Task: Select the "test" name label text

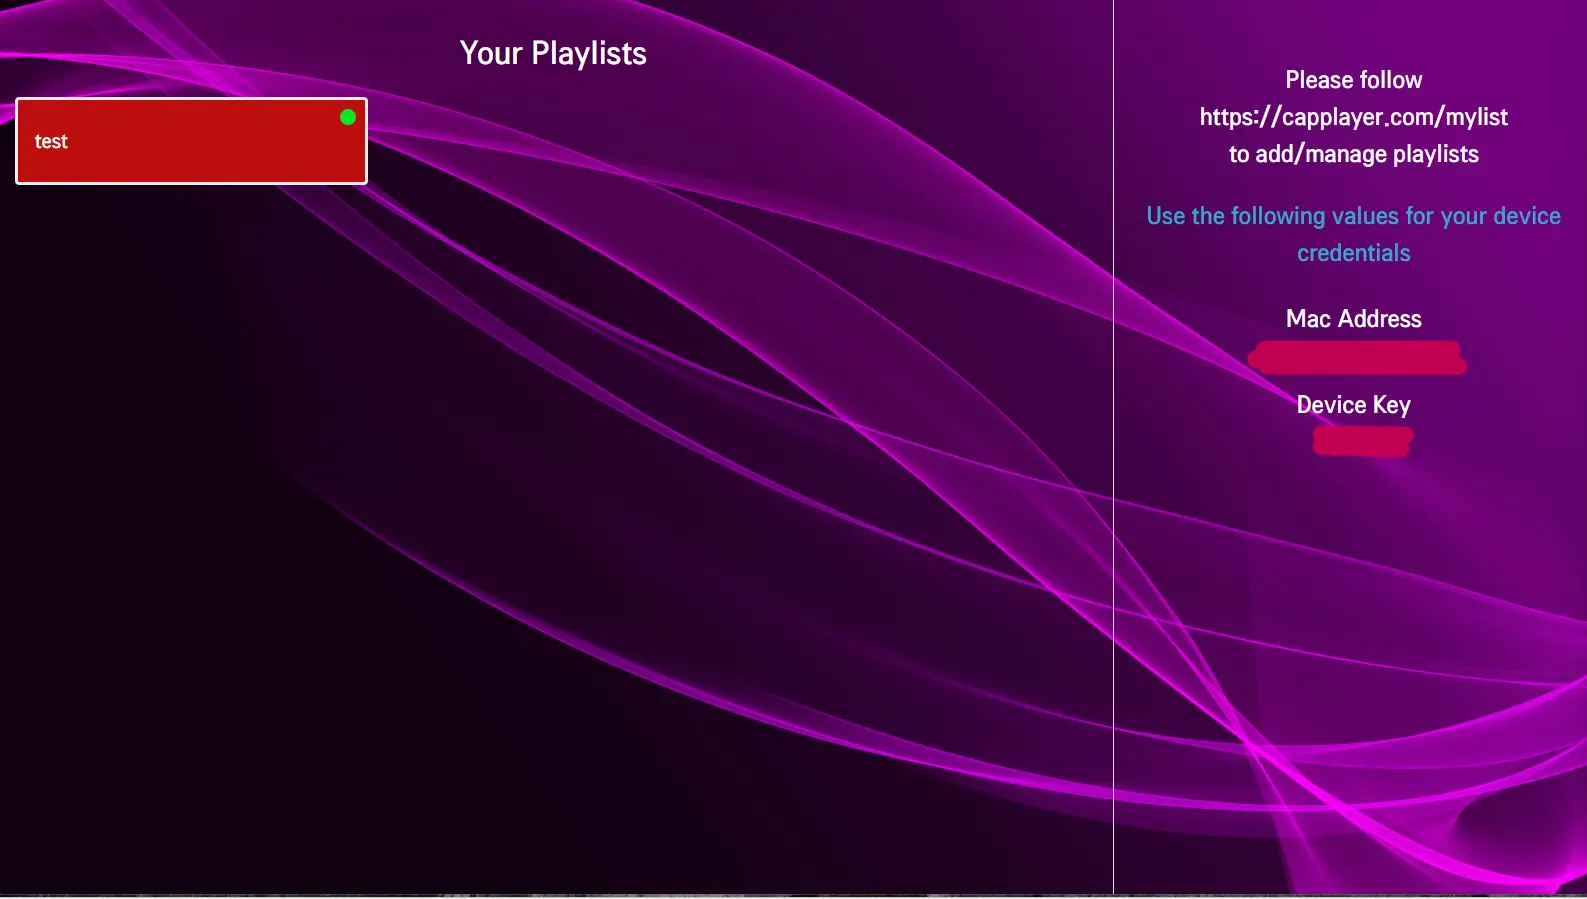Action: (51, 142)
